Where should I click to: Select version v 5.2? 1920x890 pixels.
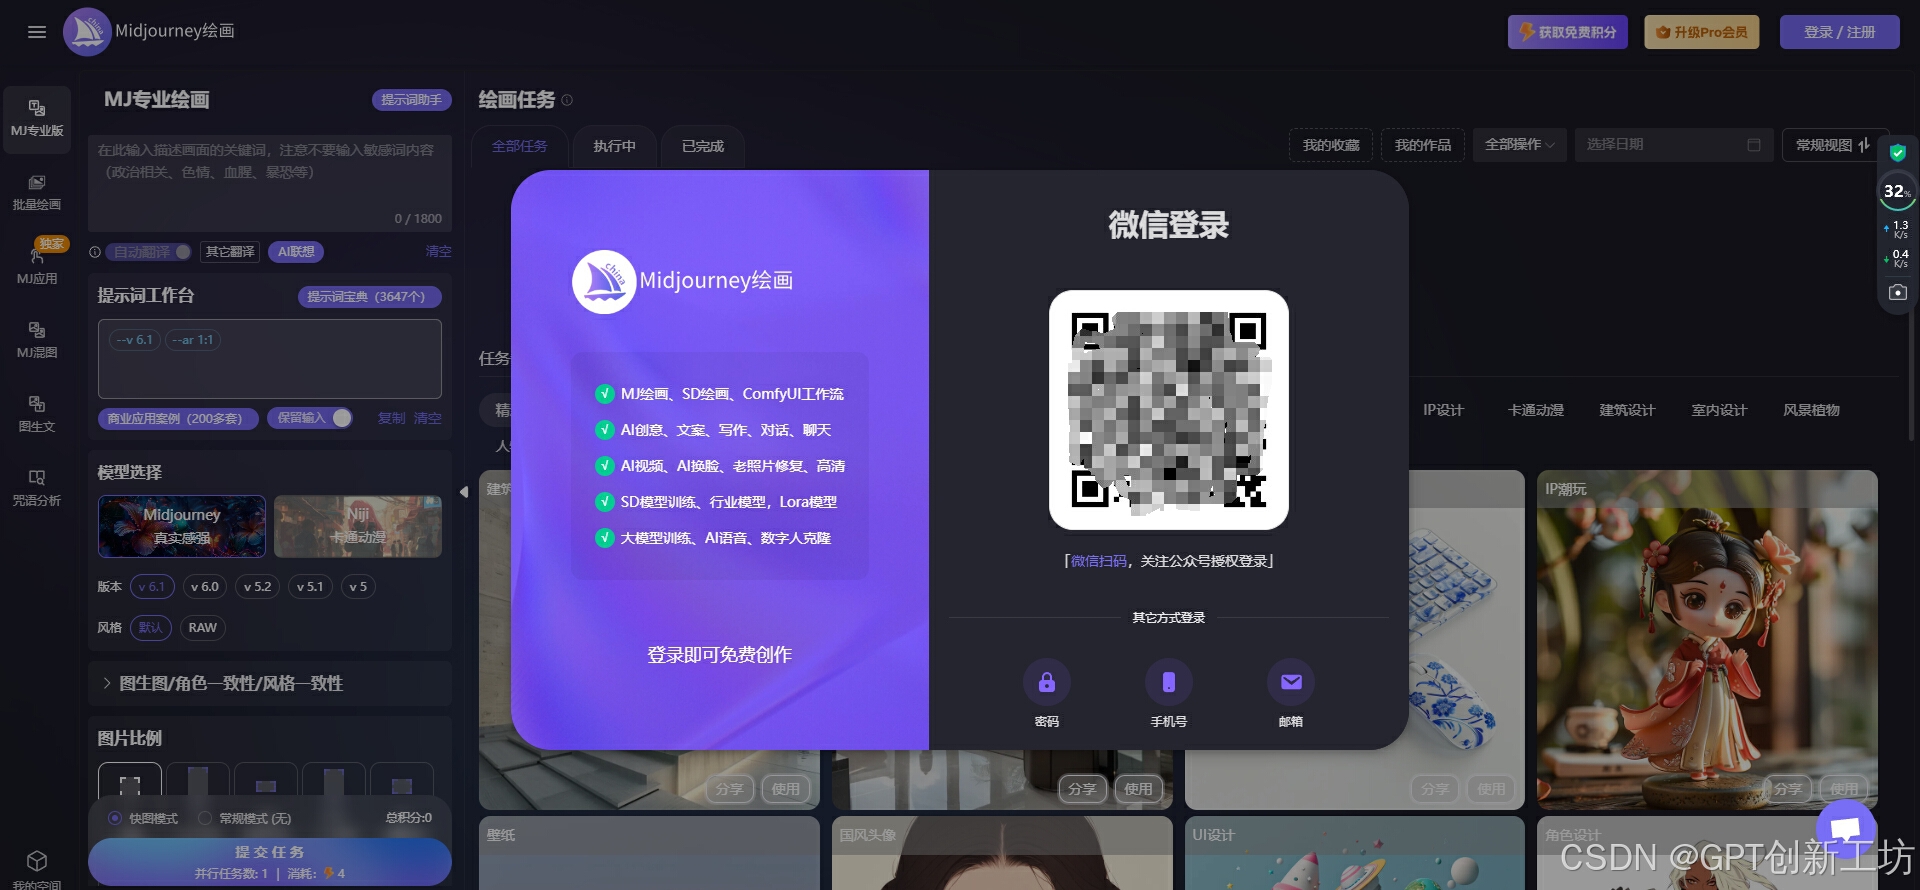[x=257, y=587]
